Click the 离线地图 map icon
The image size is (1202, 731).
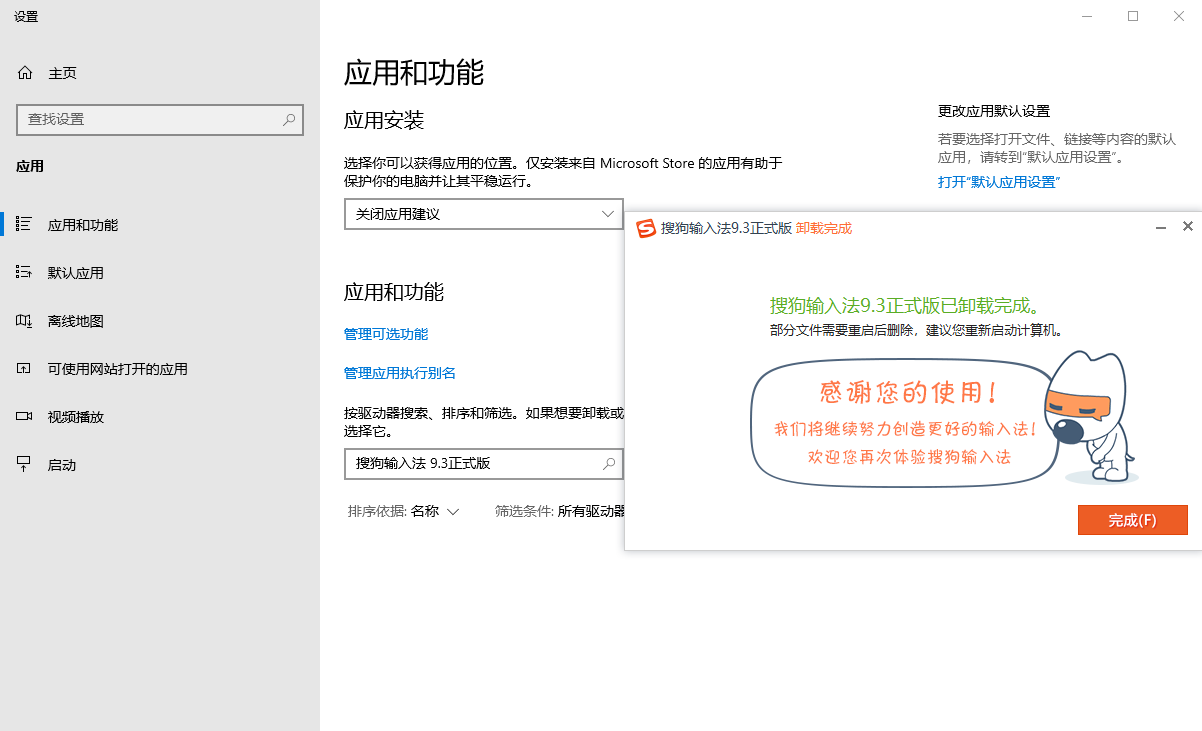25,321
